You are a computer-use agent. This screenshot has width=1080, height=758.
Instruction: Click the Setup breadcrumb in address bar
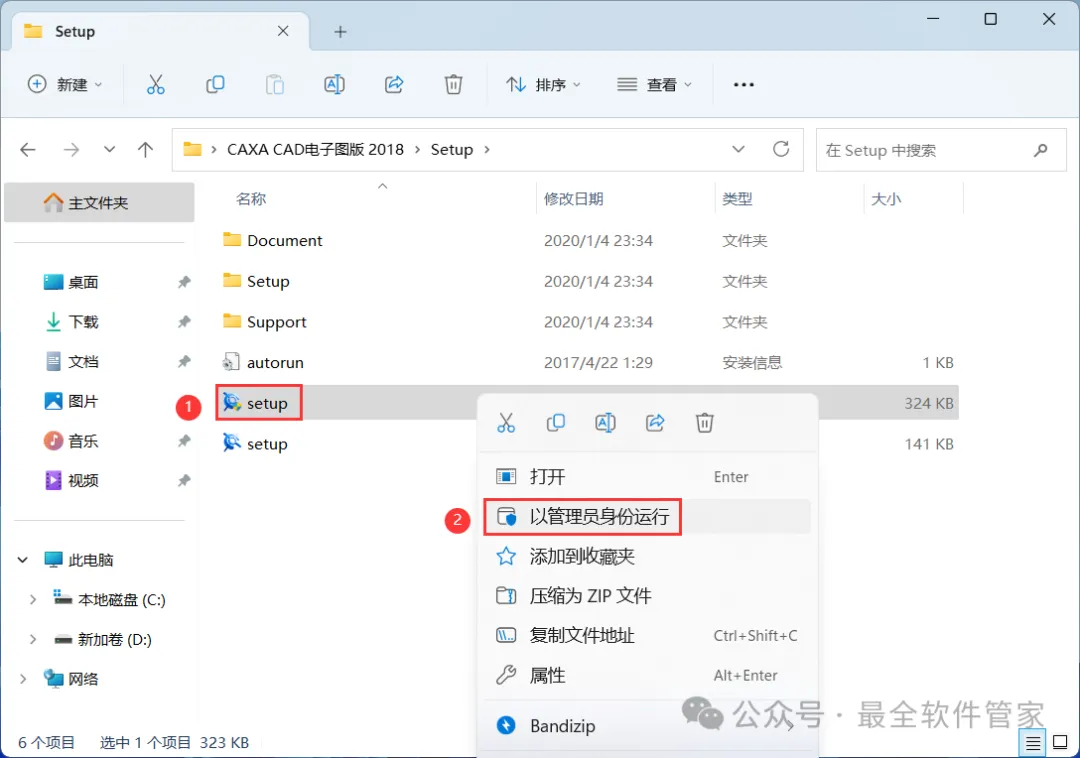pyautogui.click(x=452, y=149)
